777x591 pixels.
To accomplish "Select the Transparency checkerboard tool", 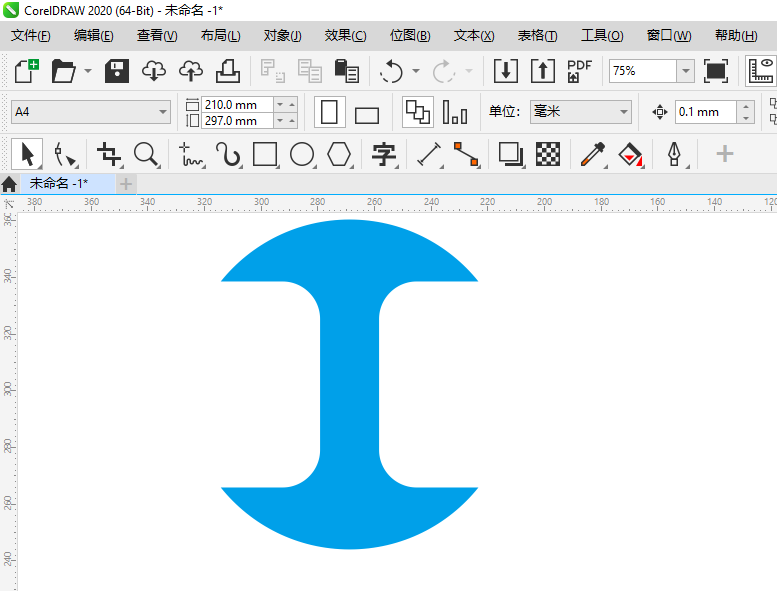I will [x=548, y=154].
